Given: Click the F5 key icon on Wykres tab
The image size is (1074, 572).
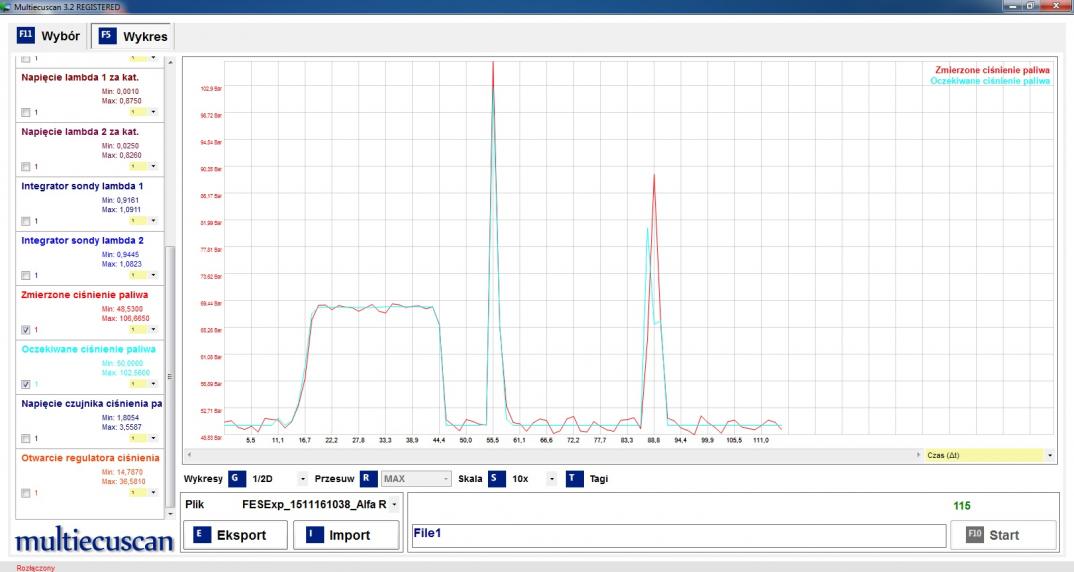Looking at the screenshot, I should pos(106,37).
